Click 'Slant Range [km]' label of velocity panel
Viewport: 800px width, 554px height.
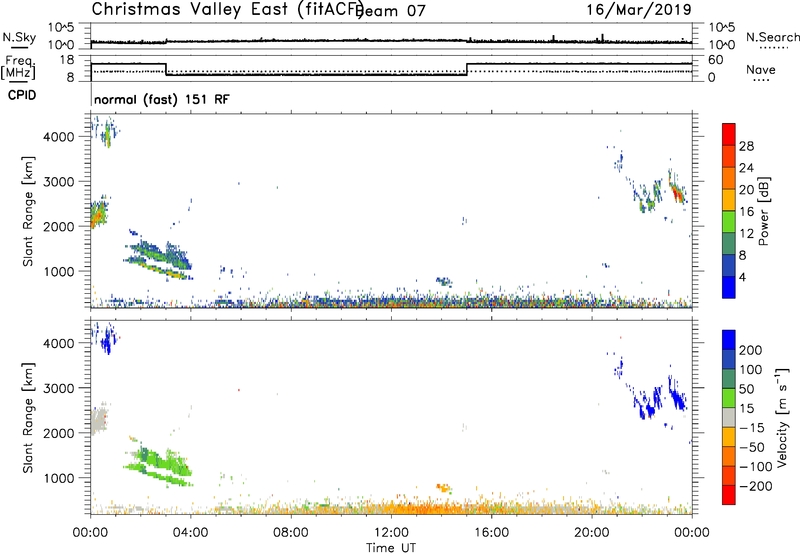click(x=28, y=417)
